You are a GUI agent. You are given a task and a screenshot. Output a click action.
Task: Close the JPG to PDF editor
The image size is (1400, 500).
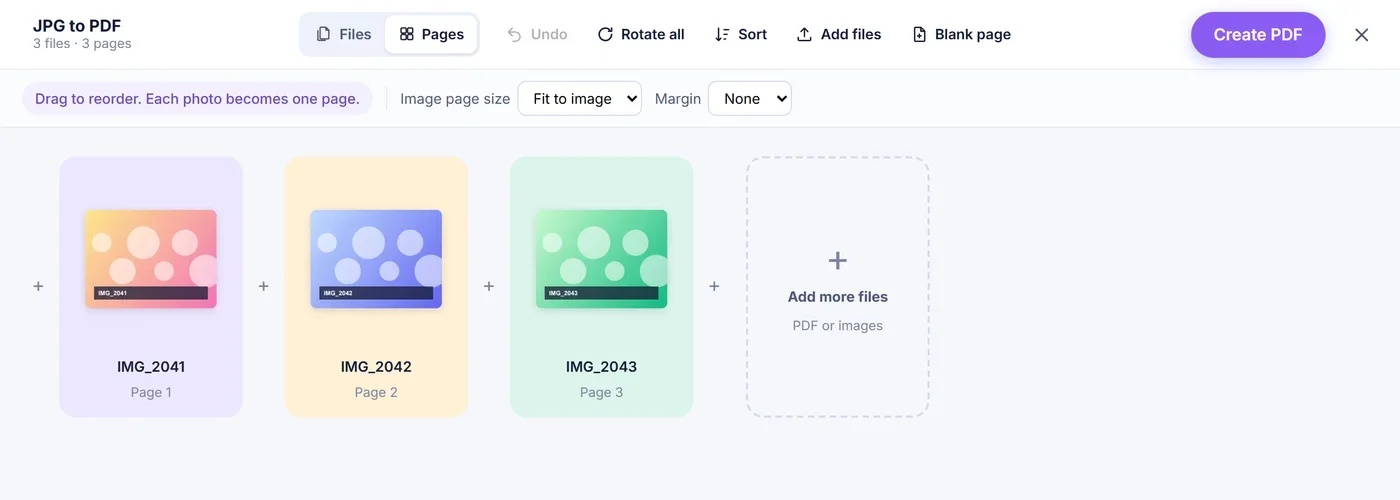[1362, 35]
